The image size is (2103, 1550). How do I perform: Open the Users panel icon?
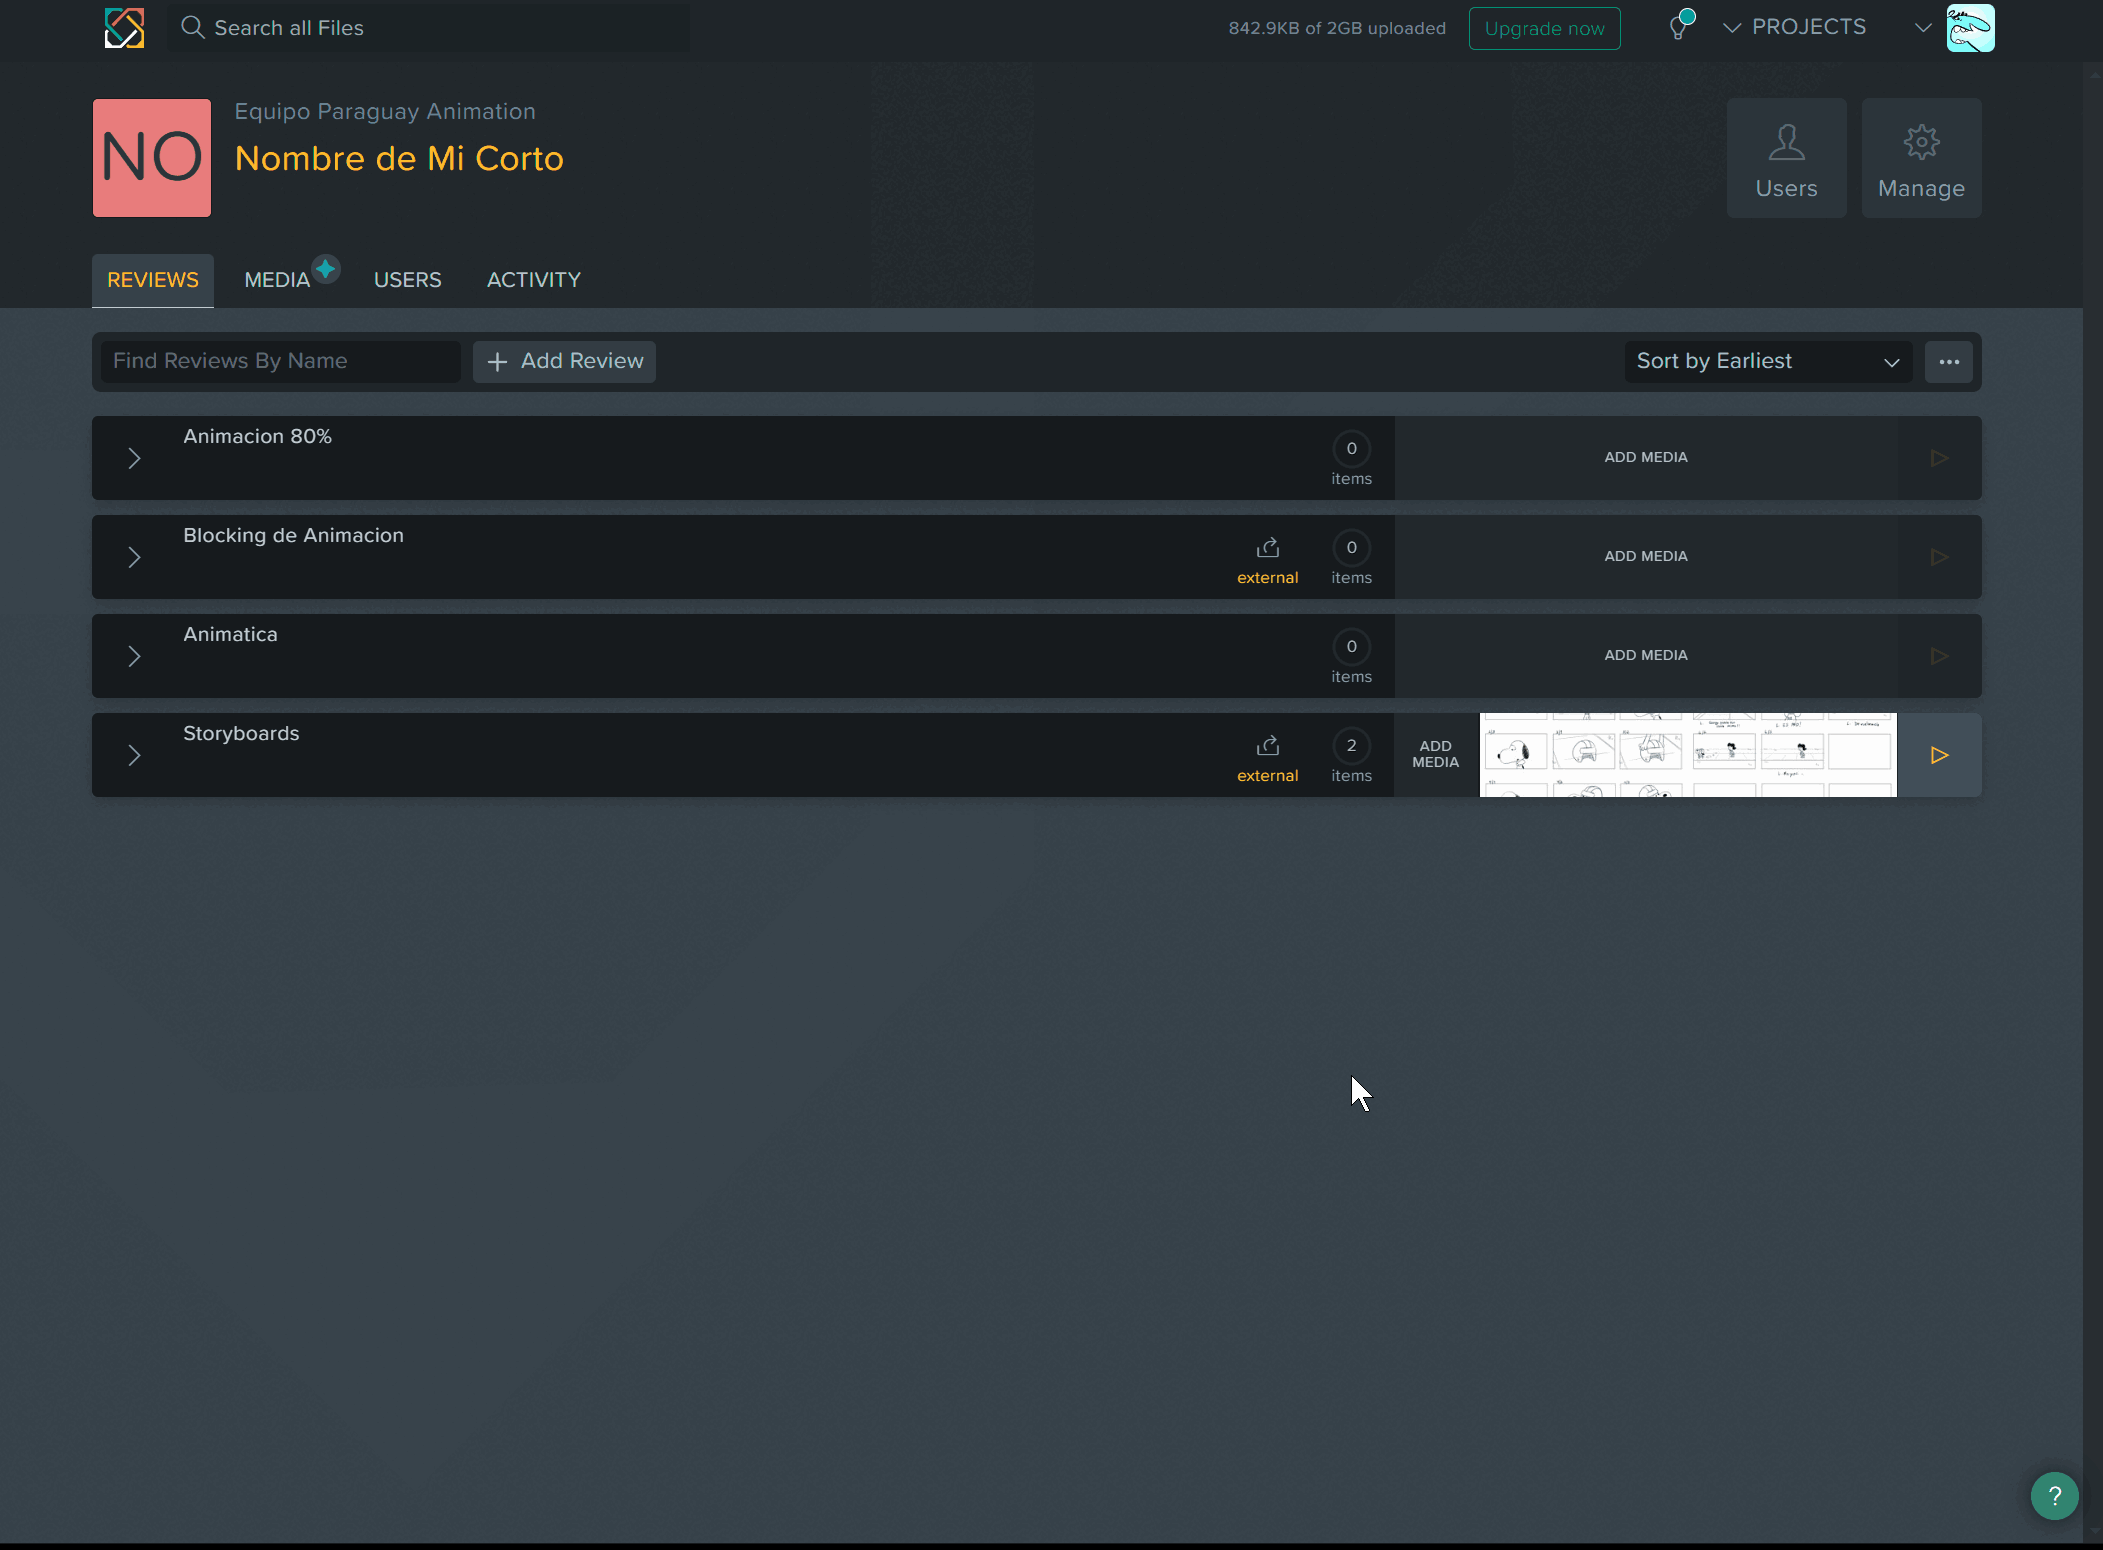(x=1786, y=158)
